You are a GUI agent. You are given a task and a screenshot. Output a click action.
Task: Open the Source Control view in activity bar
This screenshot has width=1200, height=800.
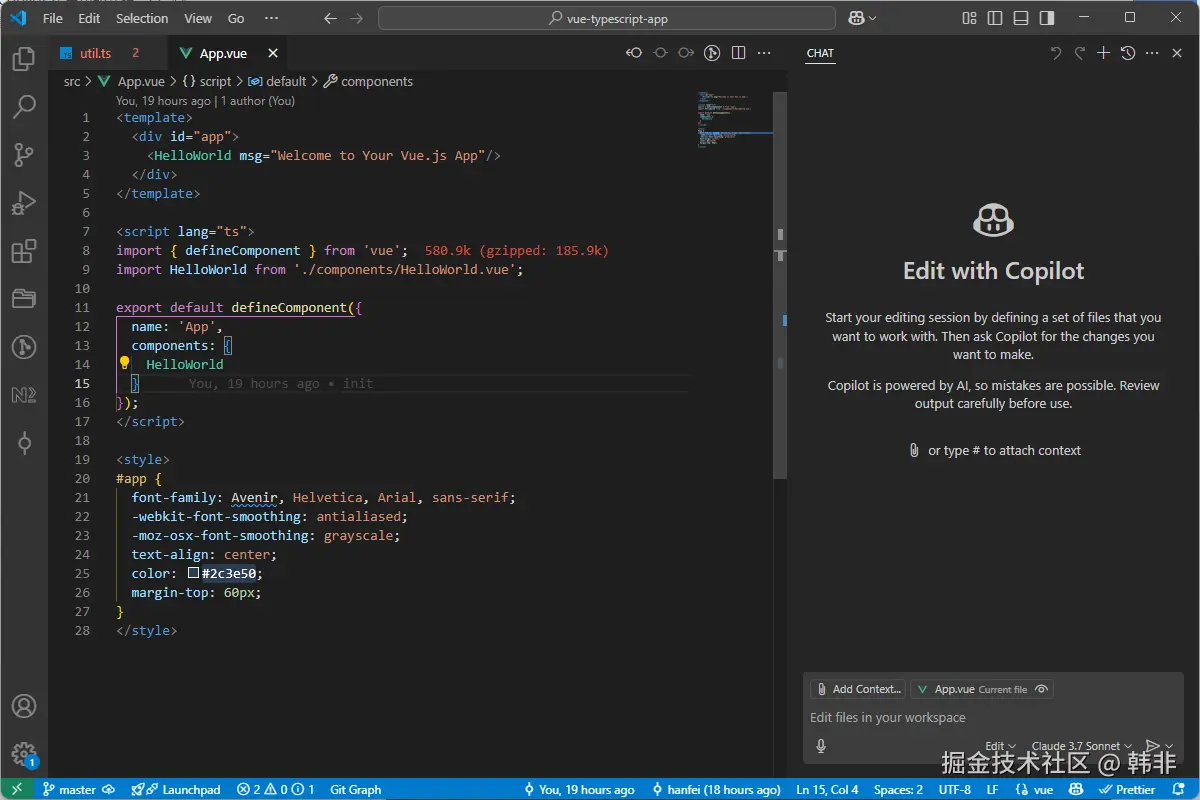coord(23,154)
